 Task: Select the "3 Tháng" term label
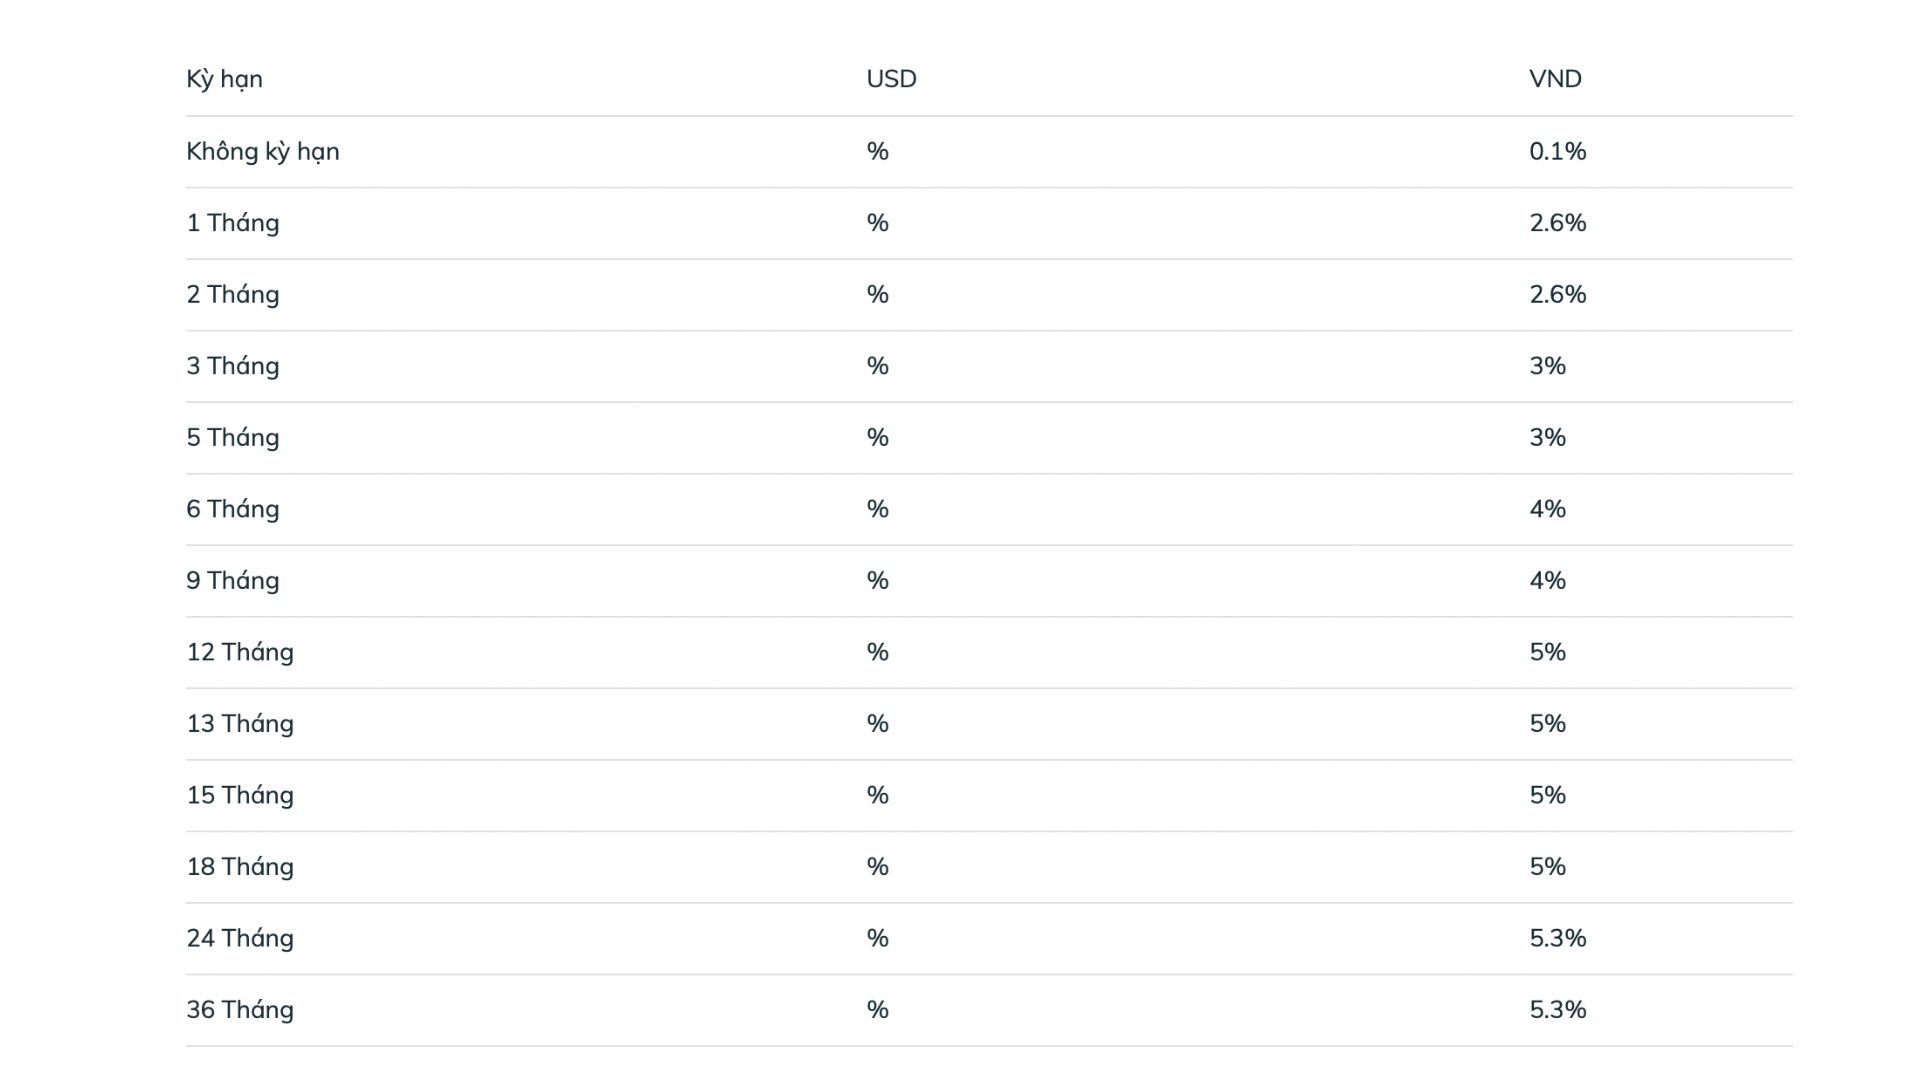pos(232,366)
